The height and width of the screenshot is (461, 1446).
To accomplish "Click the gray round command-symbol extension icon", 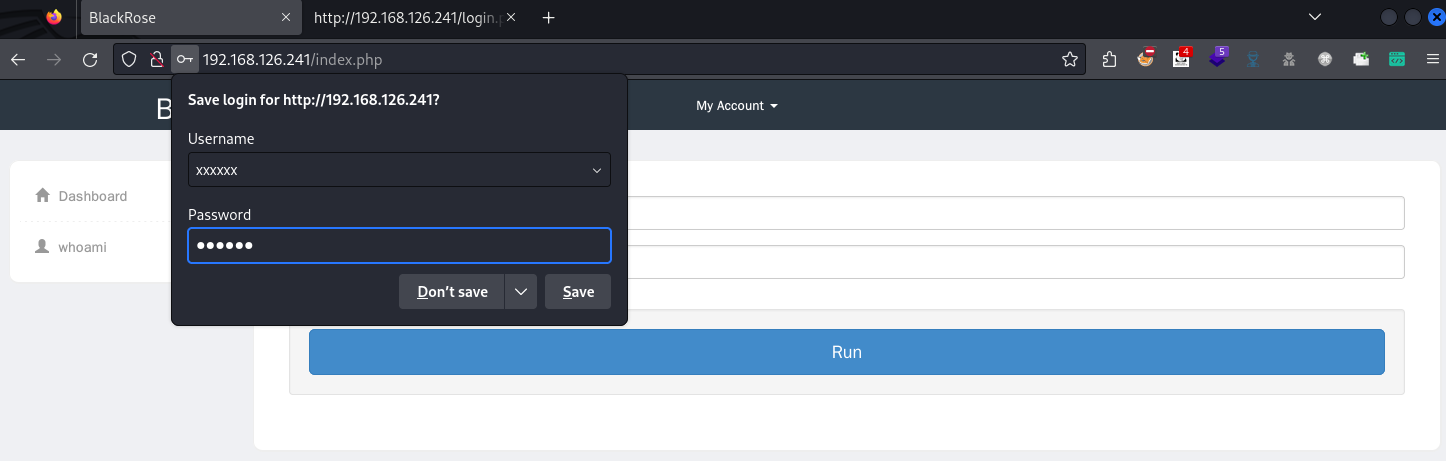I will [x=1325, y=60].
